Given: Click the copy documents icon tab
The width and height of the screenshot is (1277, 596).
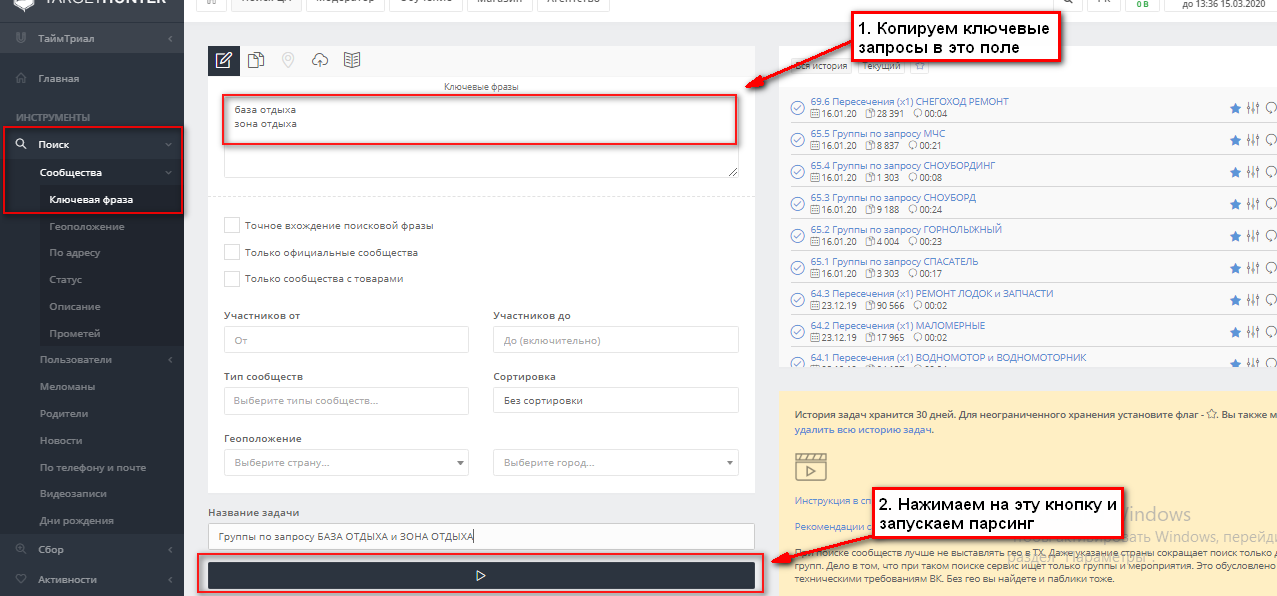Looking at the screenshot, I should point(256,60).
